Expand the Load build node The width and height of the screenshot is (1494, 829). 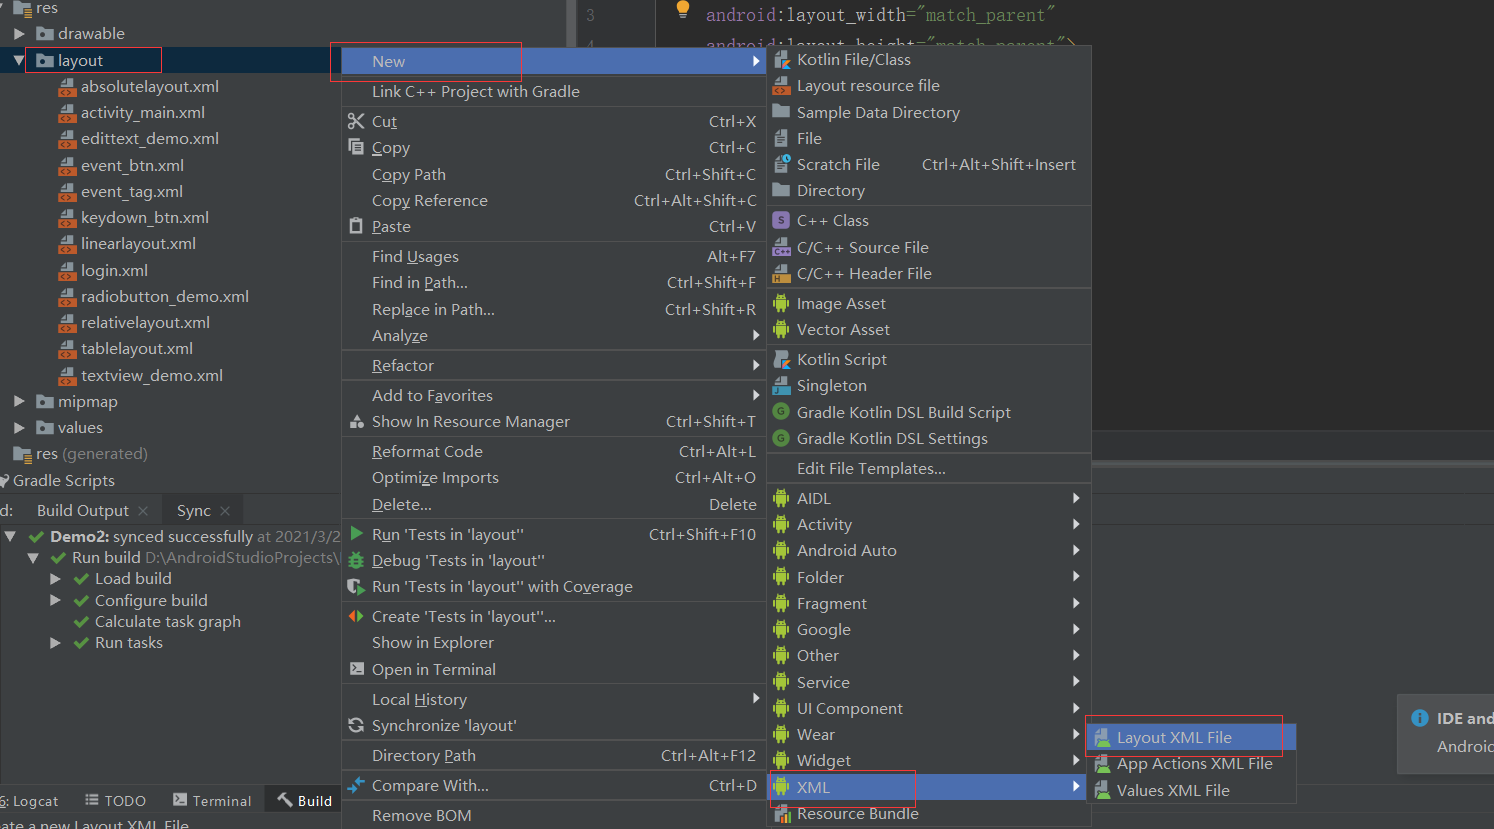(x=56, y=579)
